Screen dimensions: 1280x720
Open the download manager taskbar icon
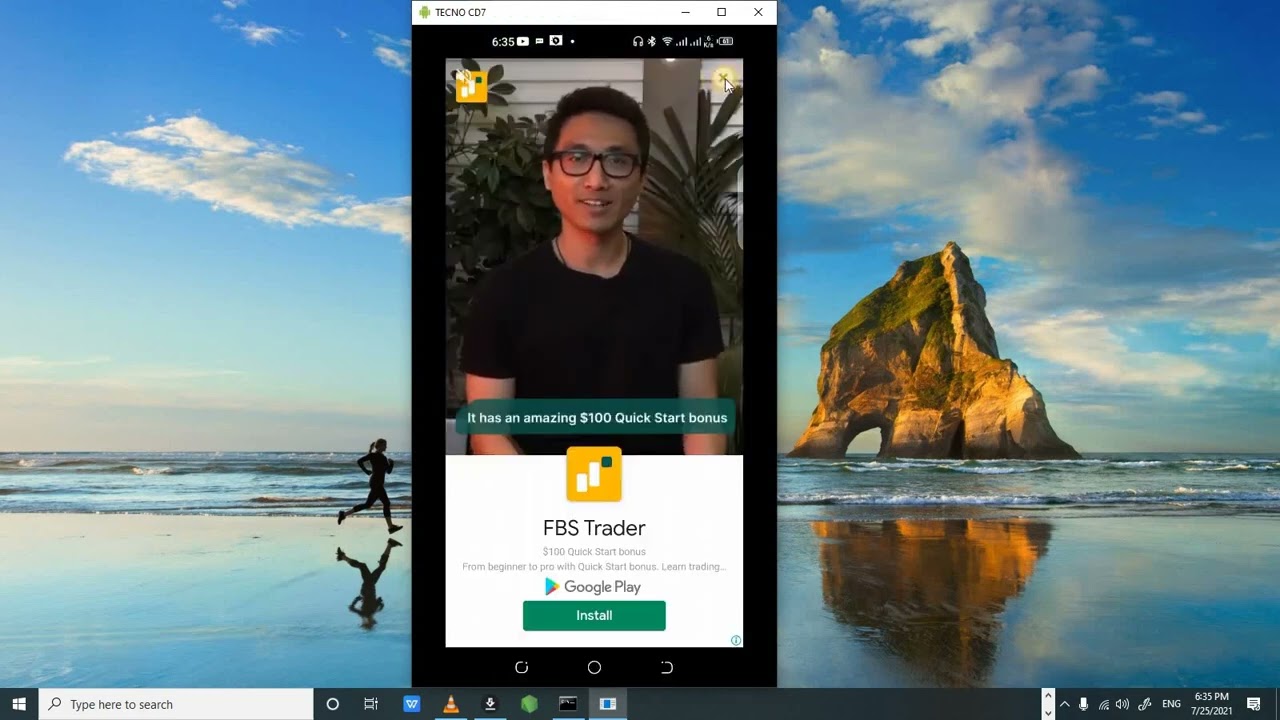coord(490,704)
